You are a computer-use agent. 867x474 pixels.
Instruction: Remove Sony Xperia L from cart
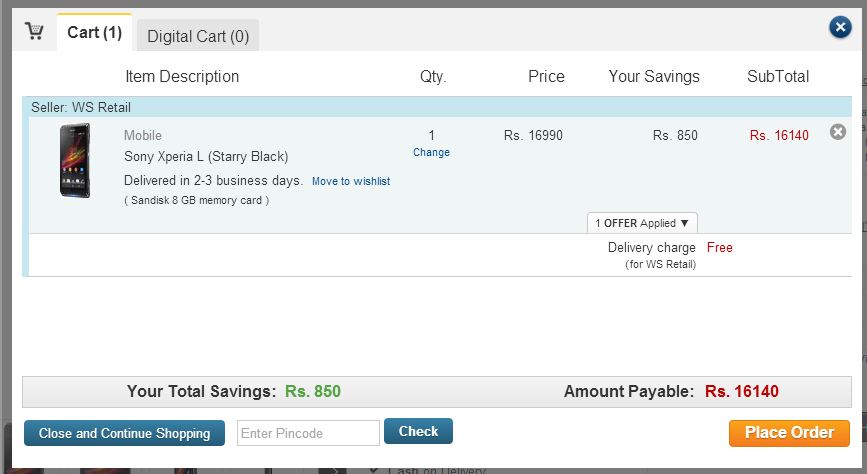click(838, 132)
